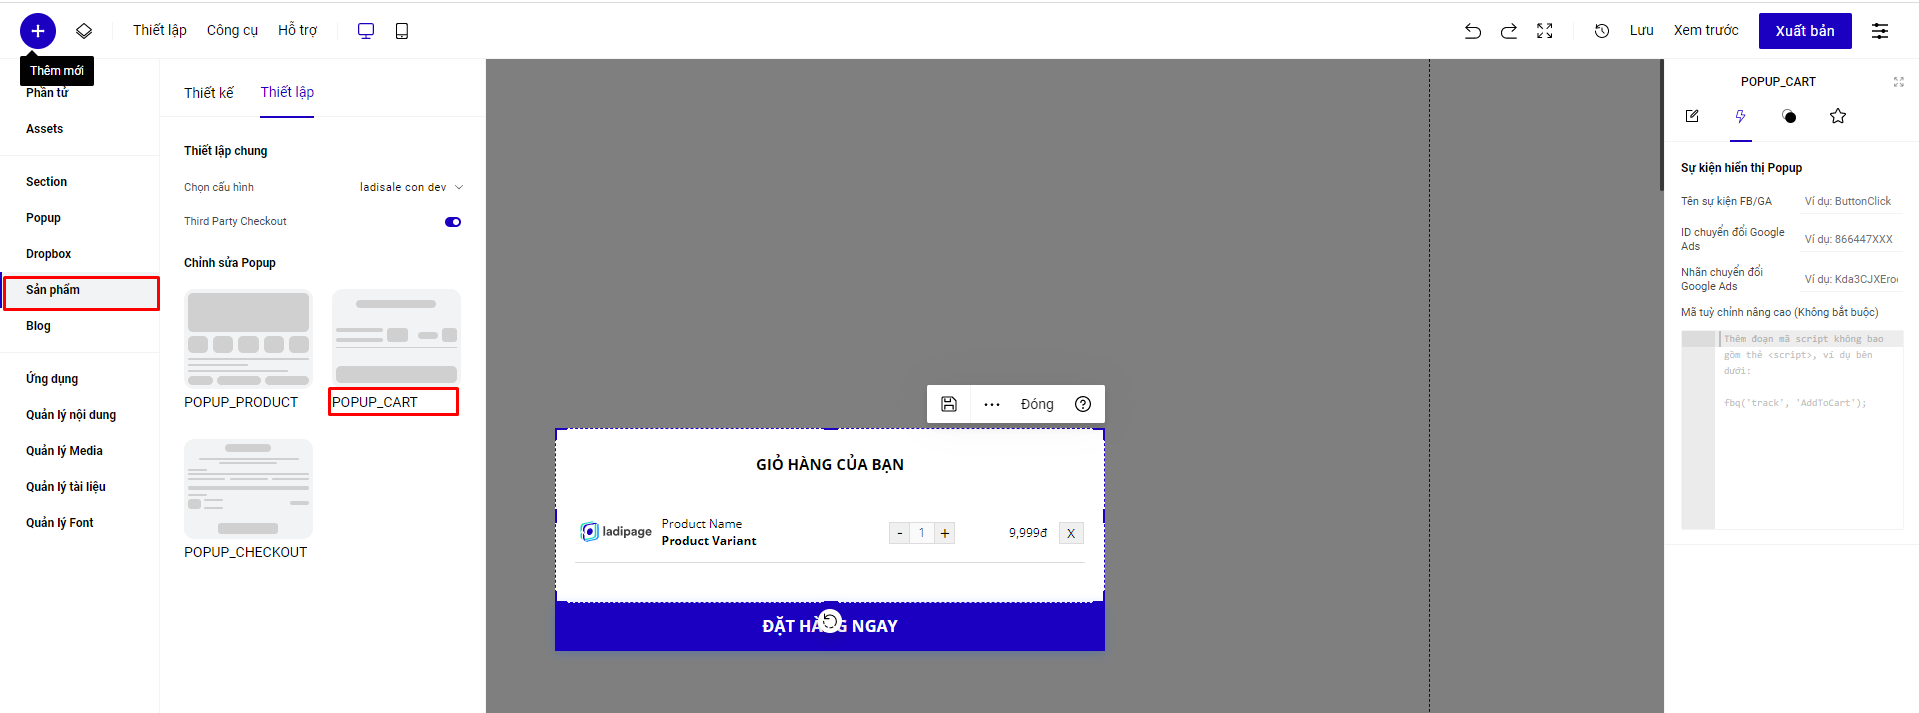Click the redo arrow icon
The image size is (1919, 713).
click(x=1508, y=31)
